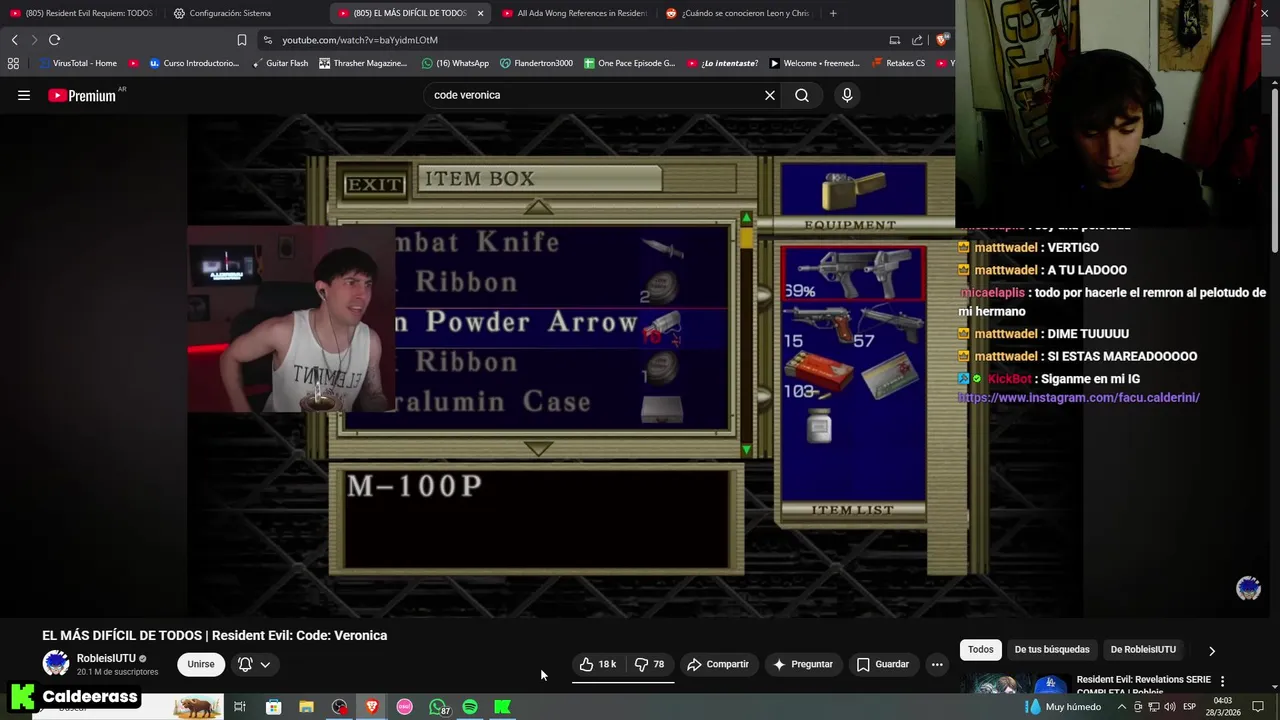Open WhatsApp taskbar icon
The image size is (1280, 720).
pos(438,707)
